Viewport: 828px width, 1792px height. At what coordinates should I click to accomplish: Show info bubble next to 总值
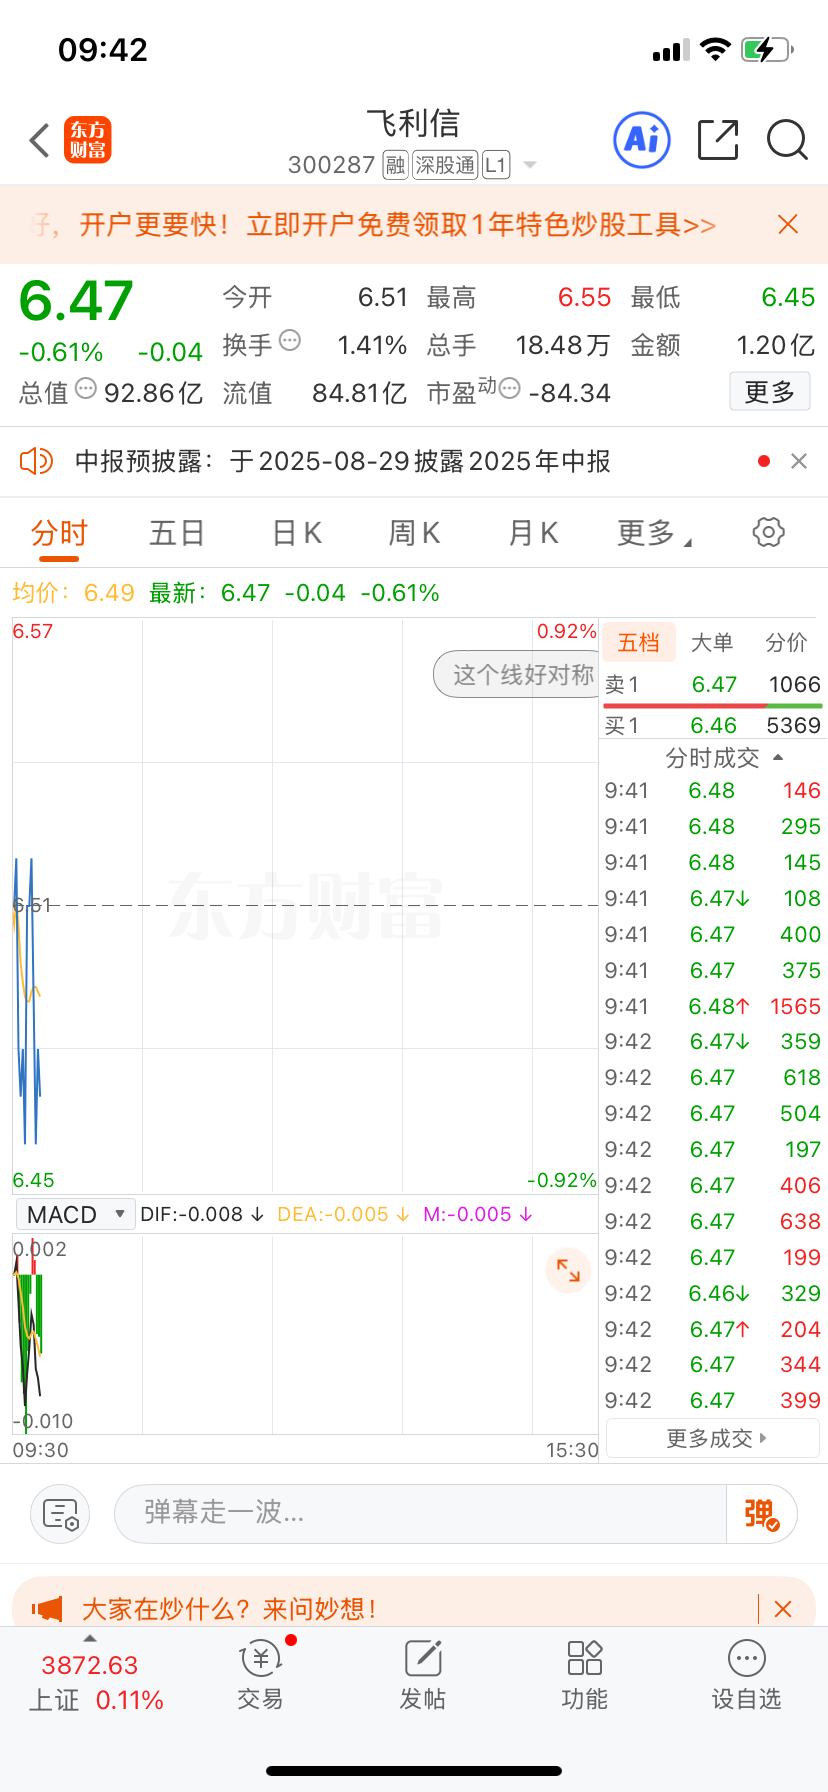click(86, 388)
